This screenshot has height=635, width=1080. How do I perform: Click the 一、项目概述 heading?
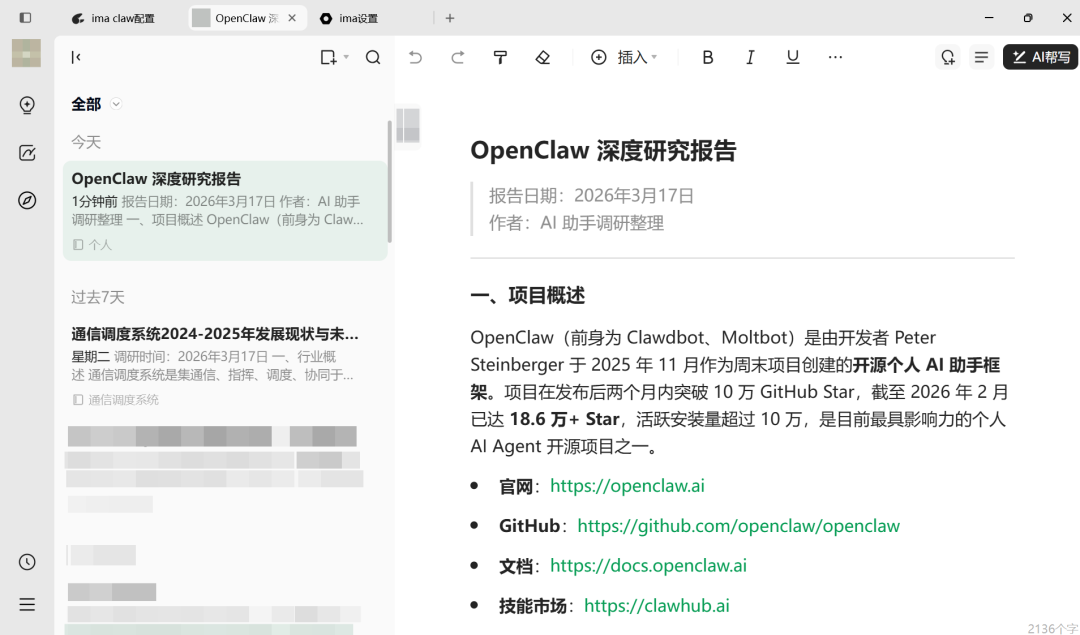point(528,296)
